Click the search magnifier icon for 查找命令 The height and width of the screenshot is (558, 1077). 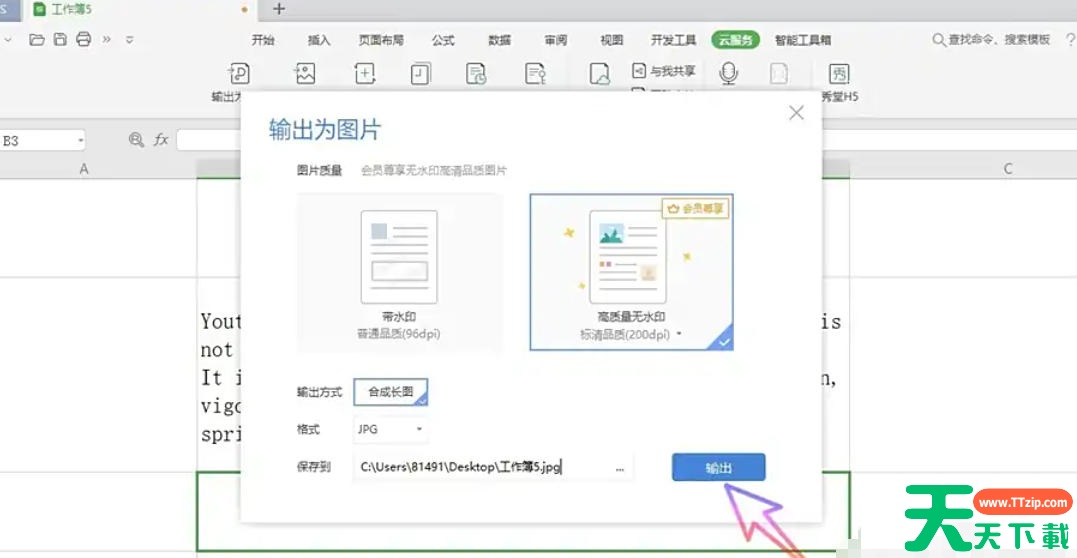click(x=938, y=40)
